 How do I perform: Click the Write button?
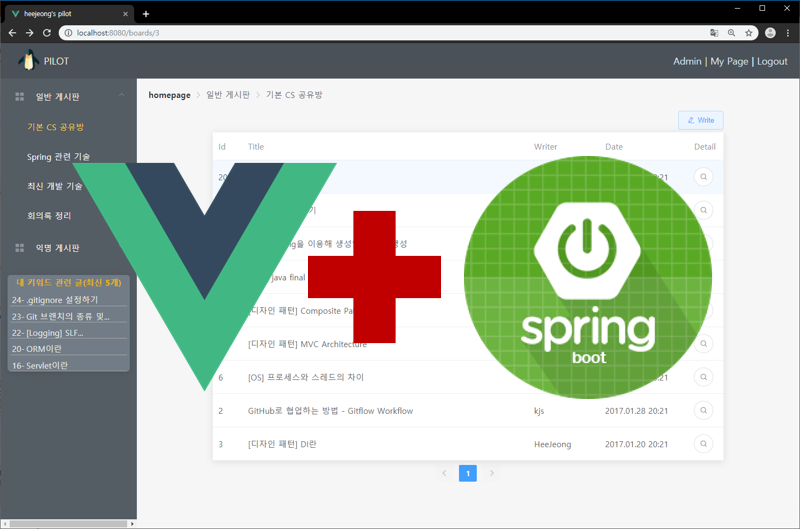(700, 120)
